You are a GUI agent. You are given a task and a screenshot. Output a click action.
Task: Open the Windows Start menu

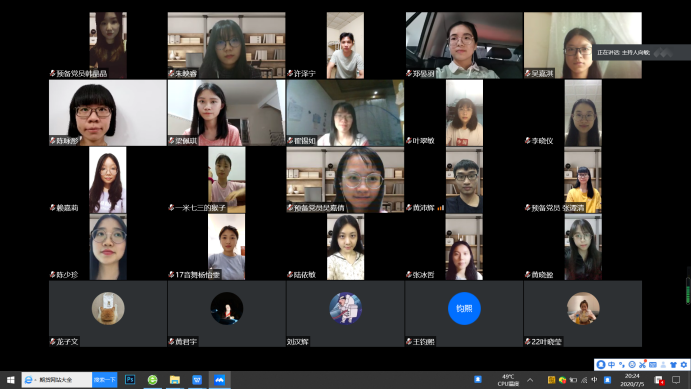tap(11, 380)
